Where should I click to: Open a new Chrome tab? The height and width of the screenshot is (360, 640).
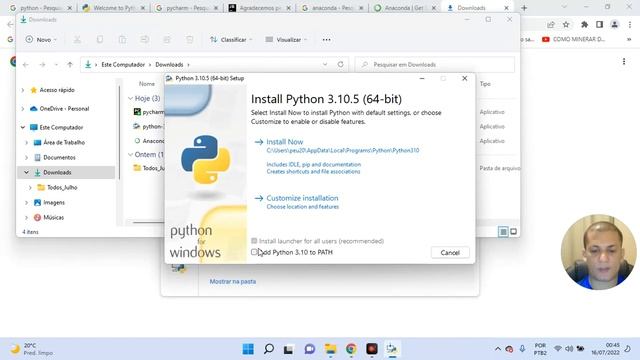click(x=524, y=8)
